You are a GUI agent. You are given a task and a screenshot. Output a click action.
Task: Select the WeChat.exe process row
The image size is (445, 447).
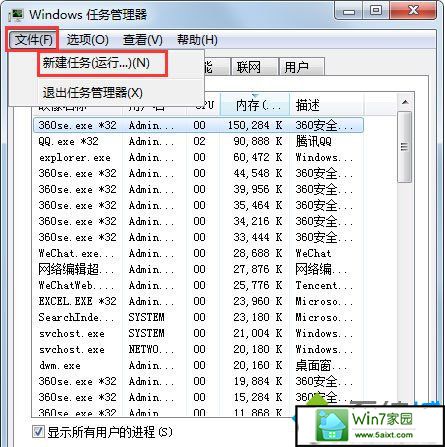pyautogui.click(x=198, y=253)
